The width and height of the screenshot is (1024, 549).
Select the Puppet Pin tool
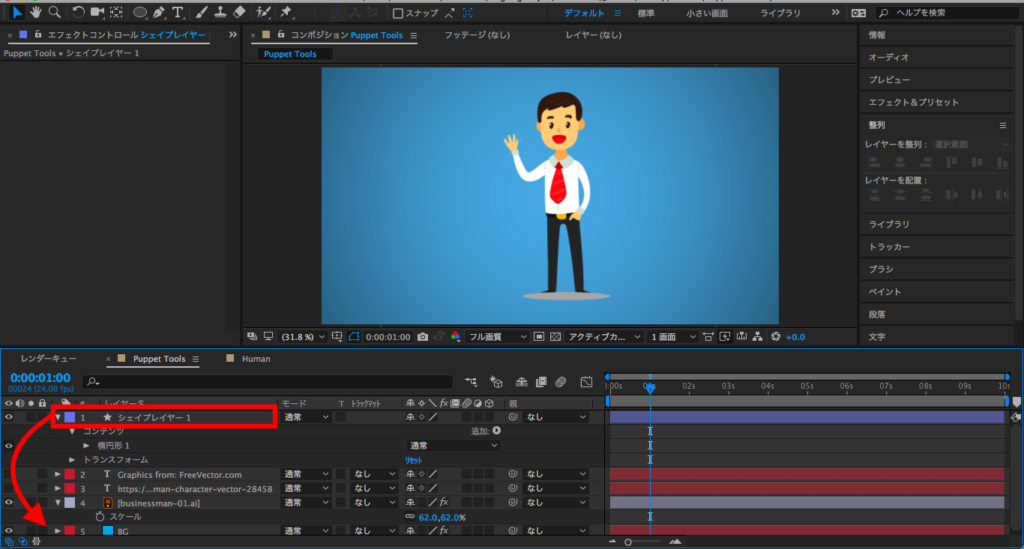(x=286, y=12)
